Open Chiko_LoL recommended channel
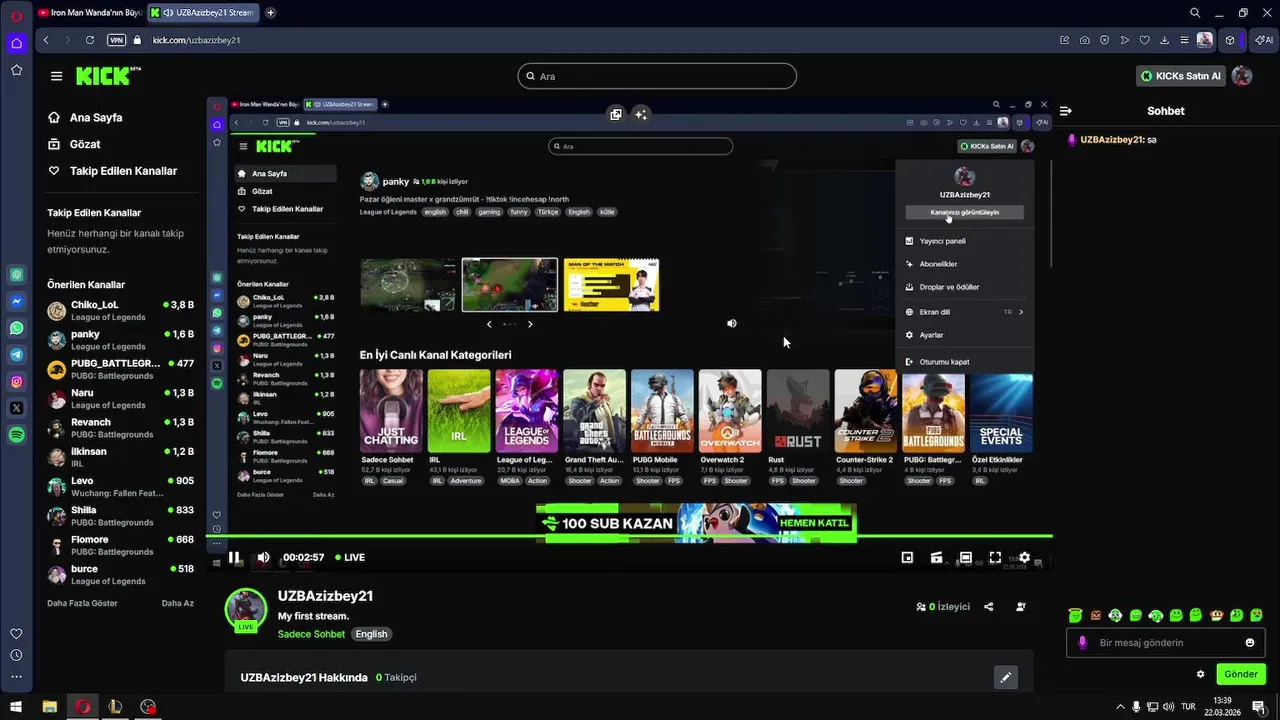 click(x=120, y=311)
